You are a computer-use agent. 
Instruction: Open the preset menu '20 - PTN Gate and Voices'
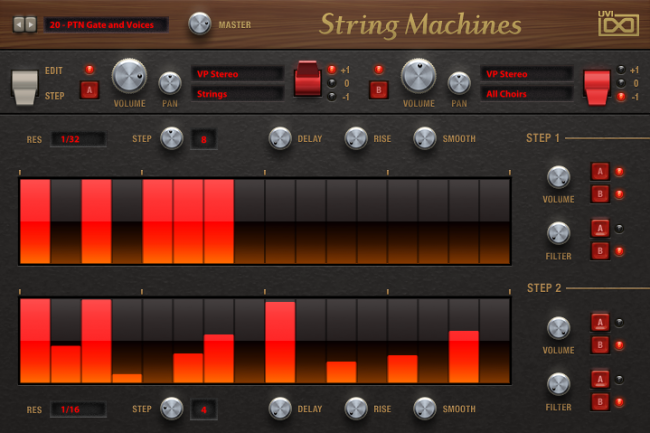coord(106,25)
